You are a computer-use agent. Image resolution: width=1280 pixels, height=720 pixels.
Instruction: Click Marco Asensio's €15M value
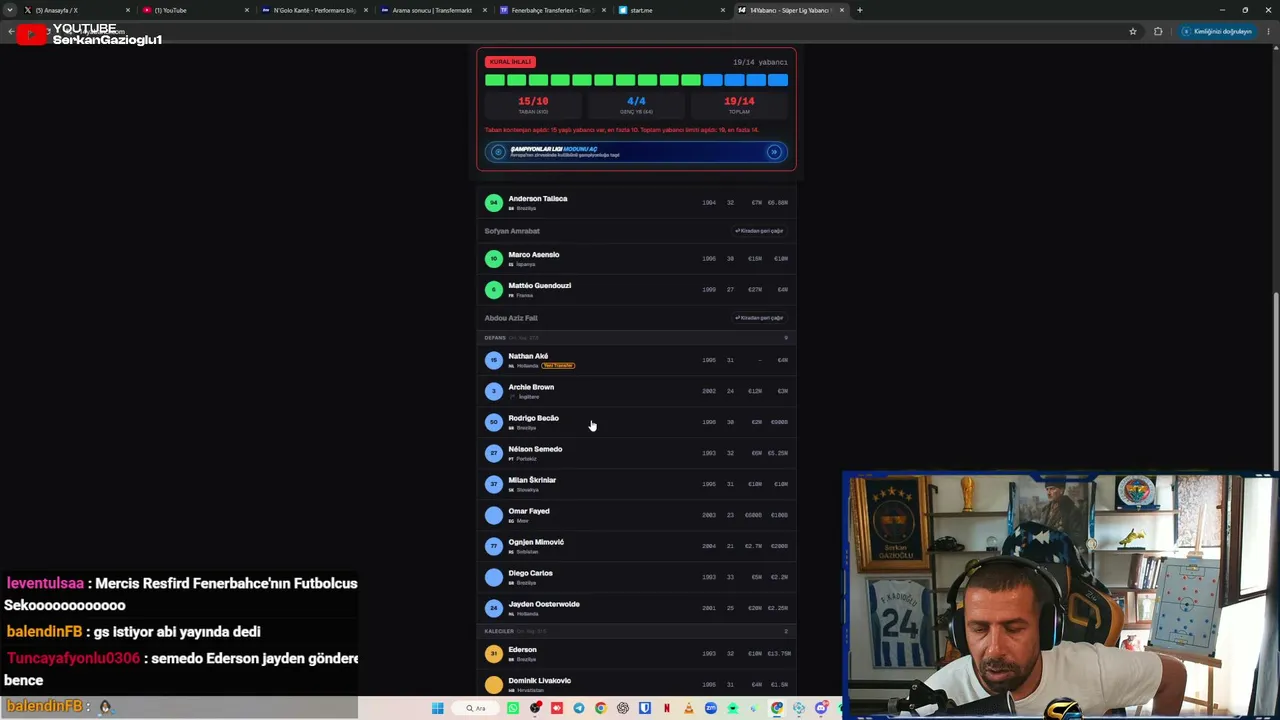(755, 259)
